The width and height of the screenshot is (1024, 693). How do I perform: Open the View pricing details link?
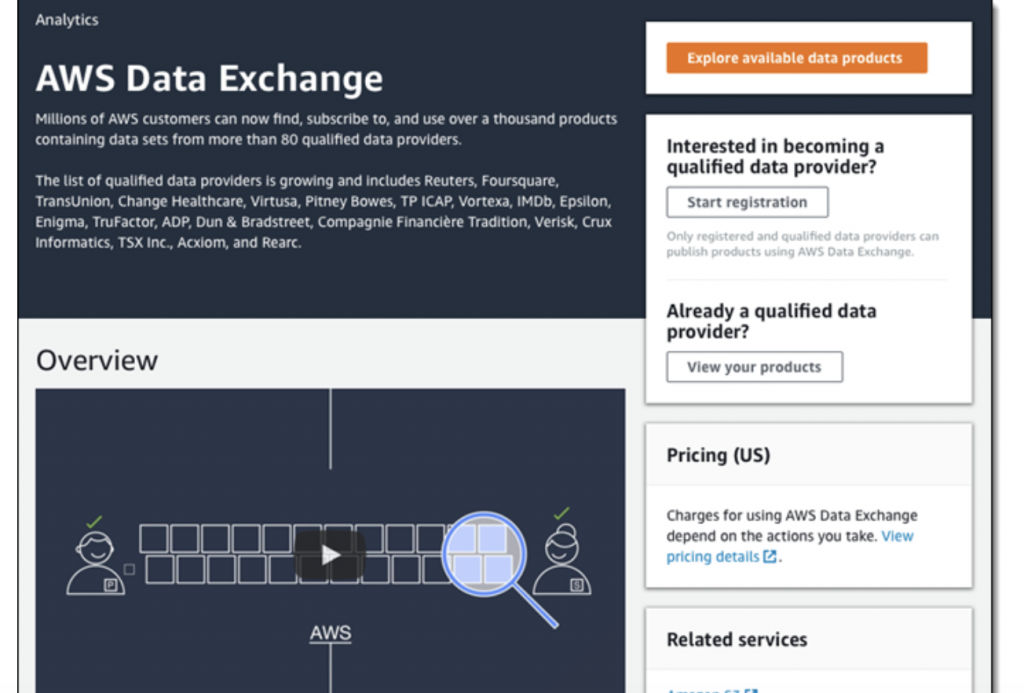[x=790, y=546]
